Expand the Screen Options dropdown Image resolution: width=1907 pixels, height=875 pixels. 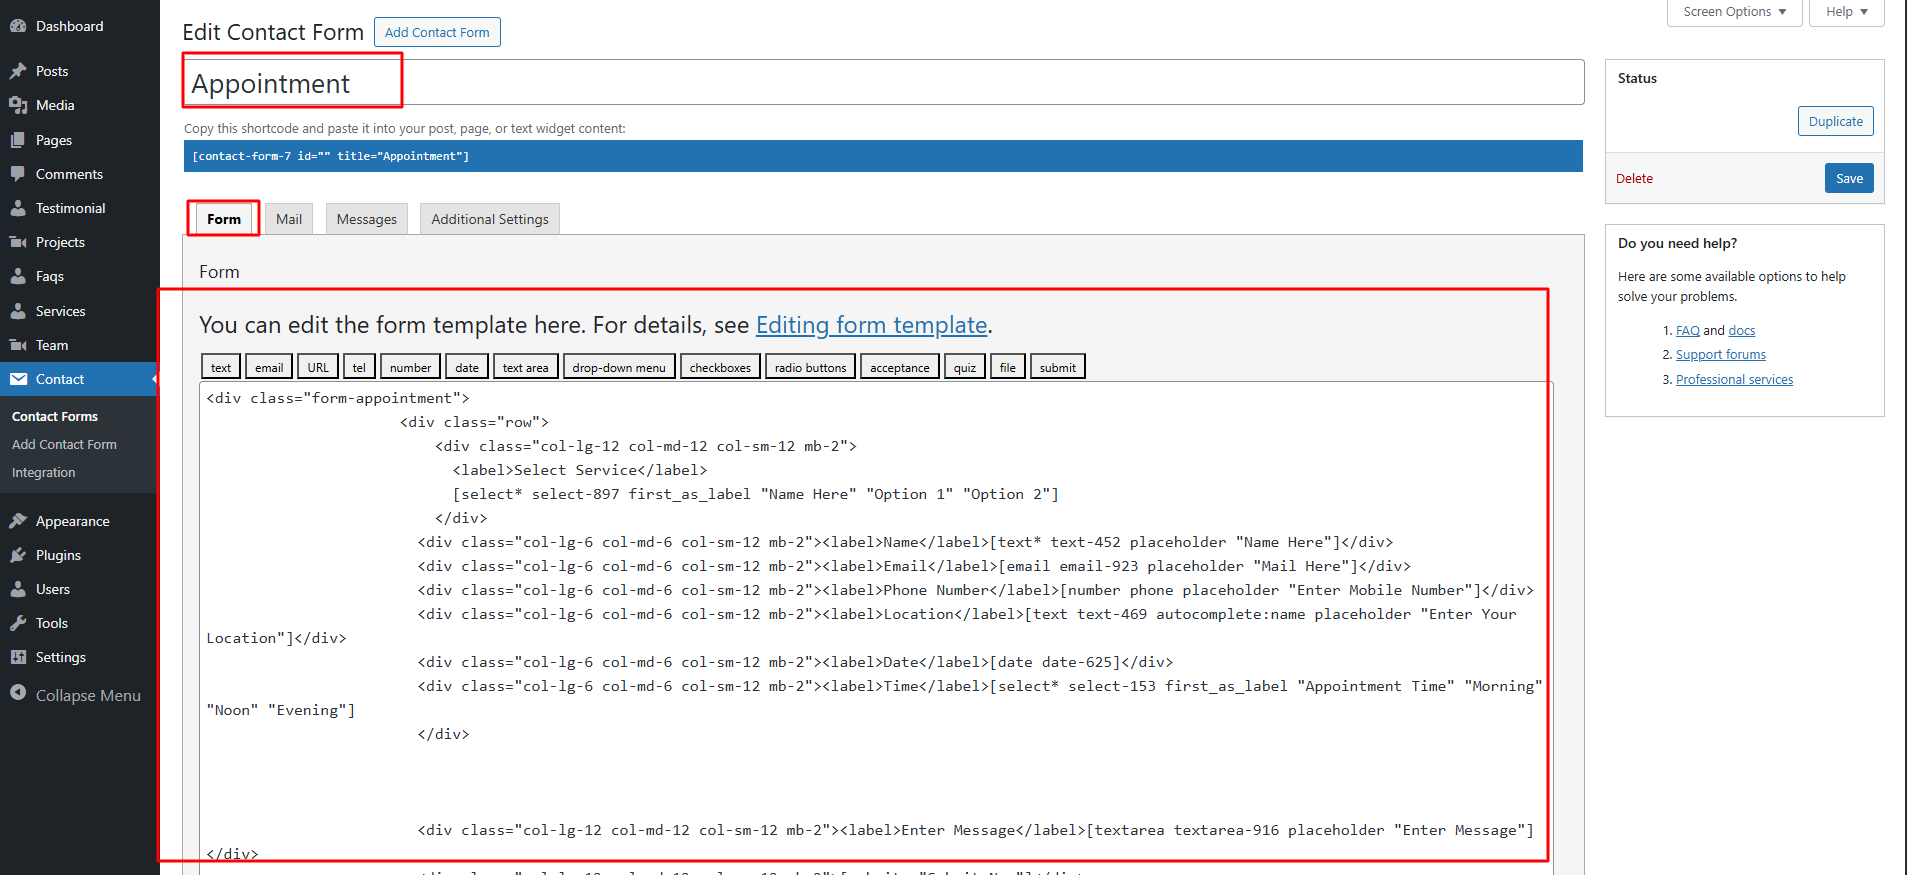[1734, 12]
